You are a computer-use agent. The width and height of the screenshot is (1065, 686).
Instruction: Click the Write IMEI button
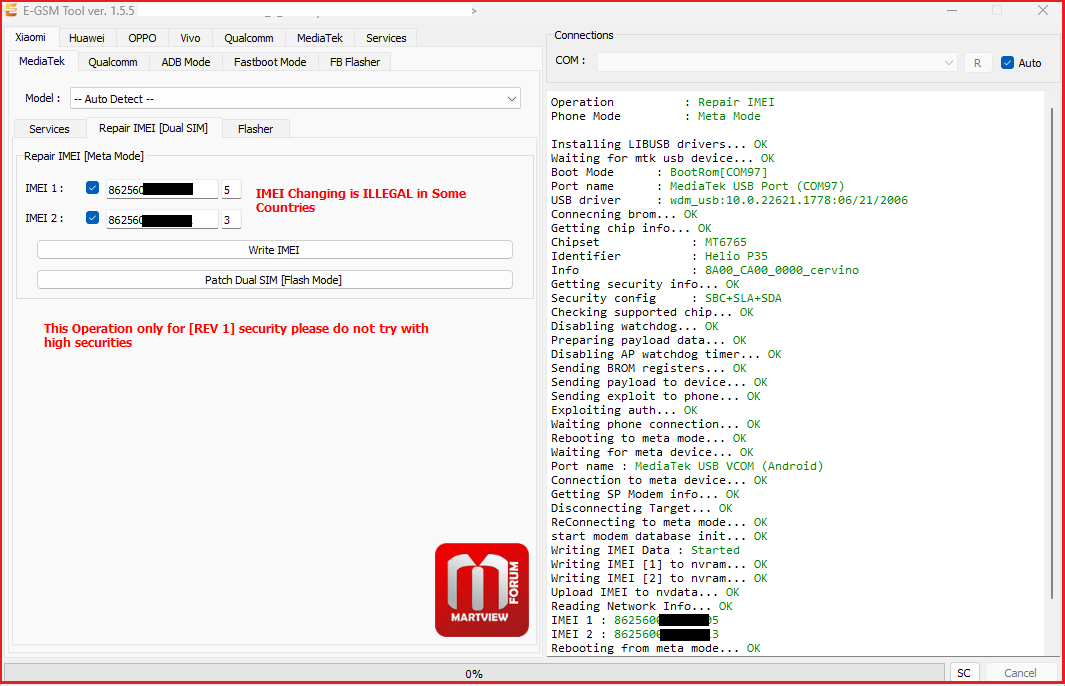[x=274, y=250]
